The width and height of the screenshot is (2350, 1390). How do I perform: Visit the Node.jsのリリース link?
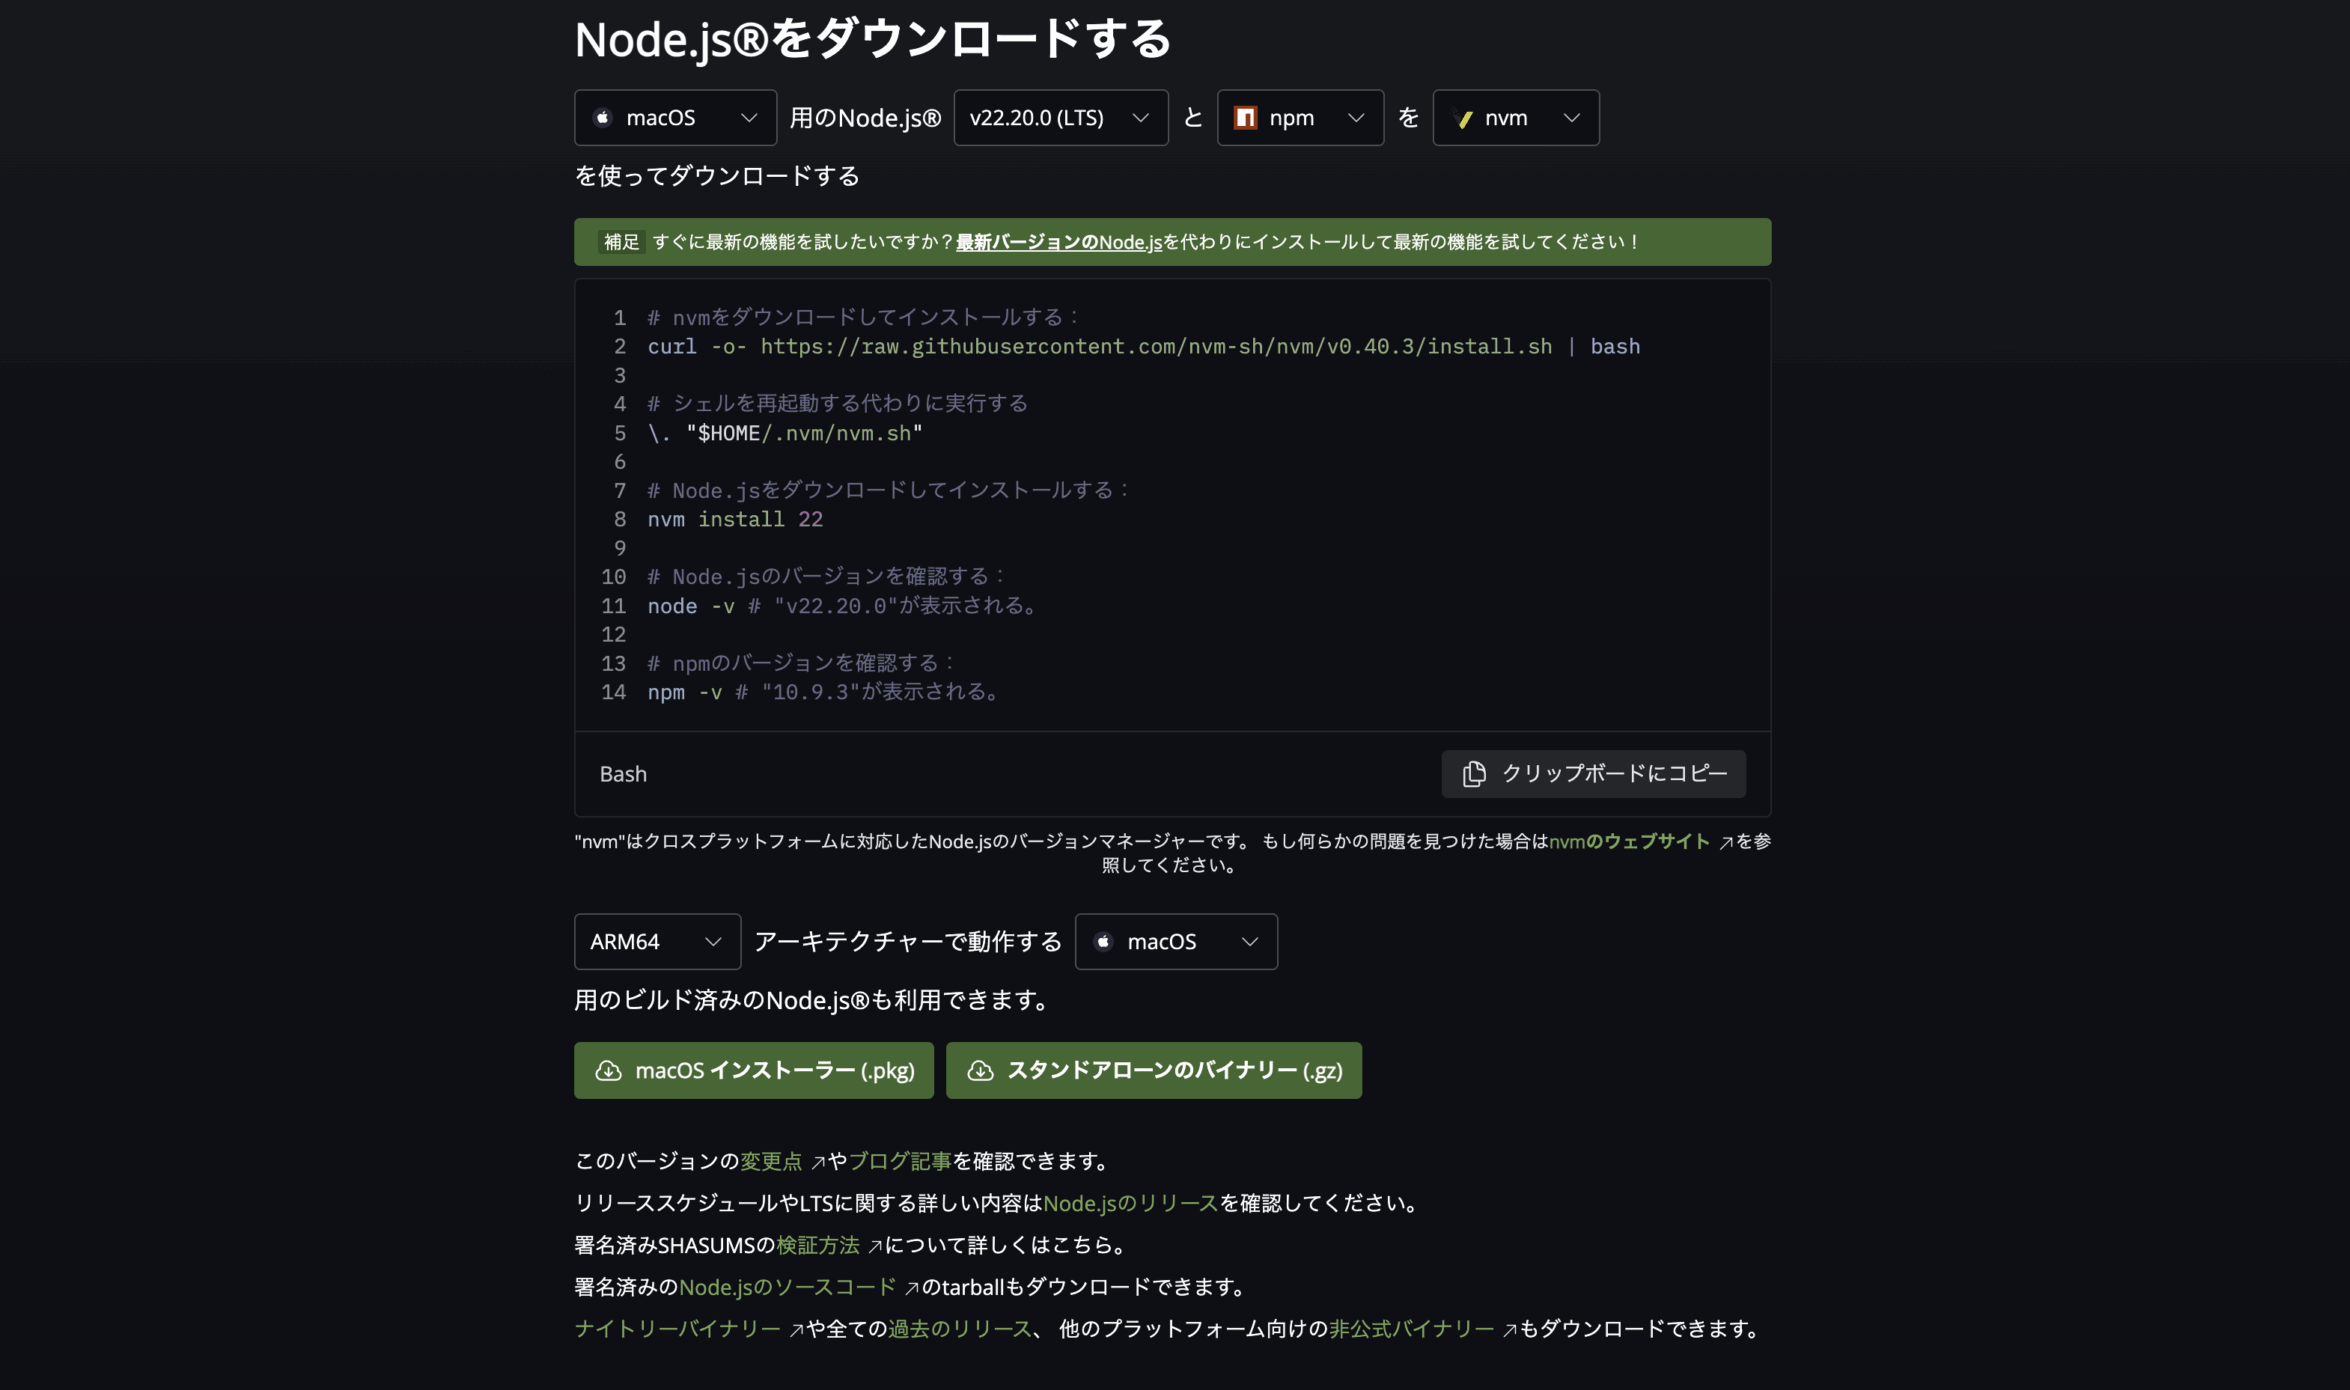click(1130, 1204)
